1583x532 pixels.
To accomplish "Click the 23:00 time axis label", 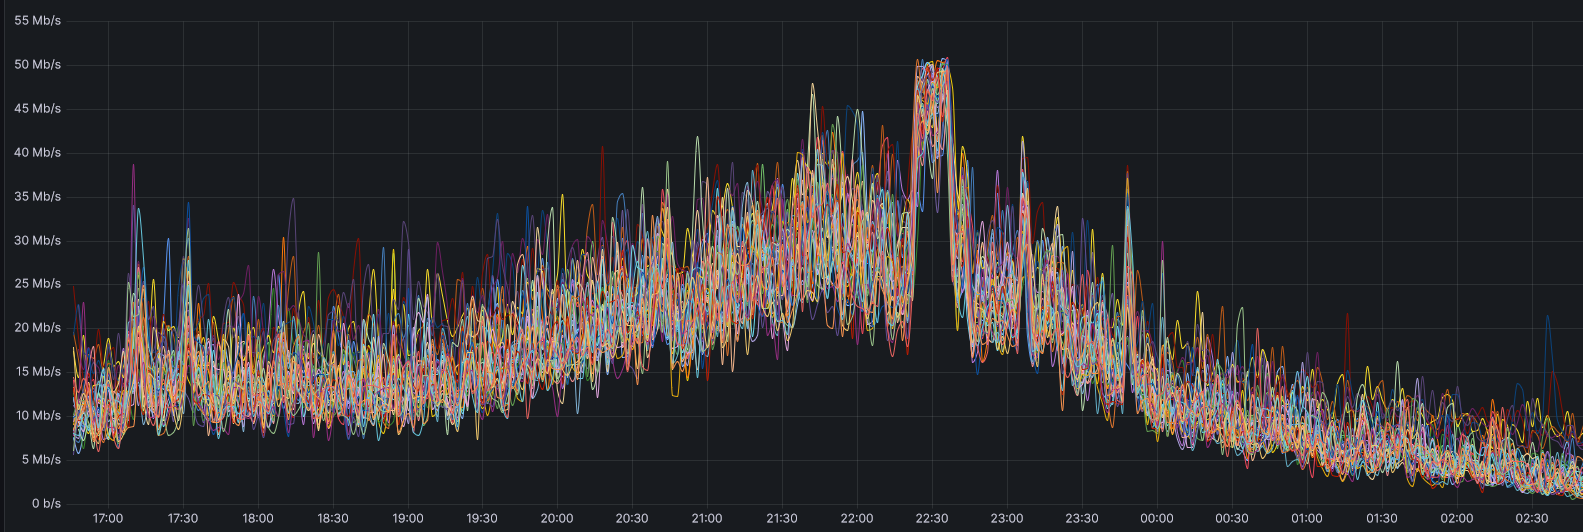I will click(1007, 519).
